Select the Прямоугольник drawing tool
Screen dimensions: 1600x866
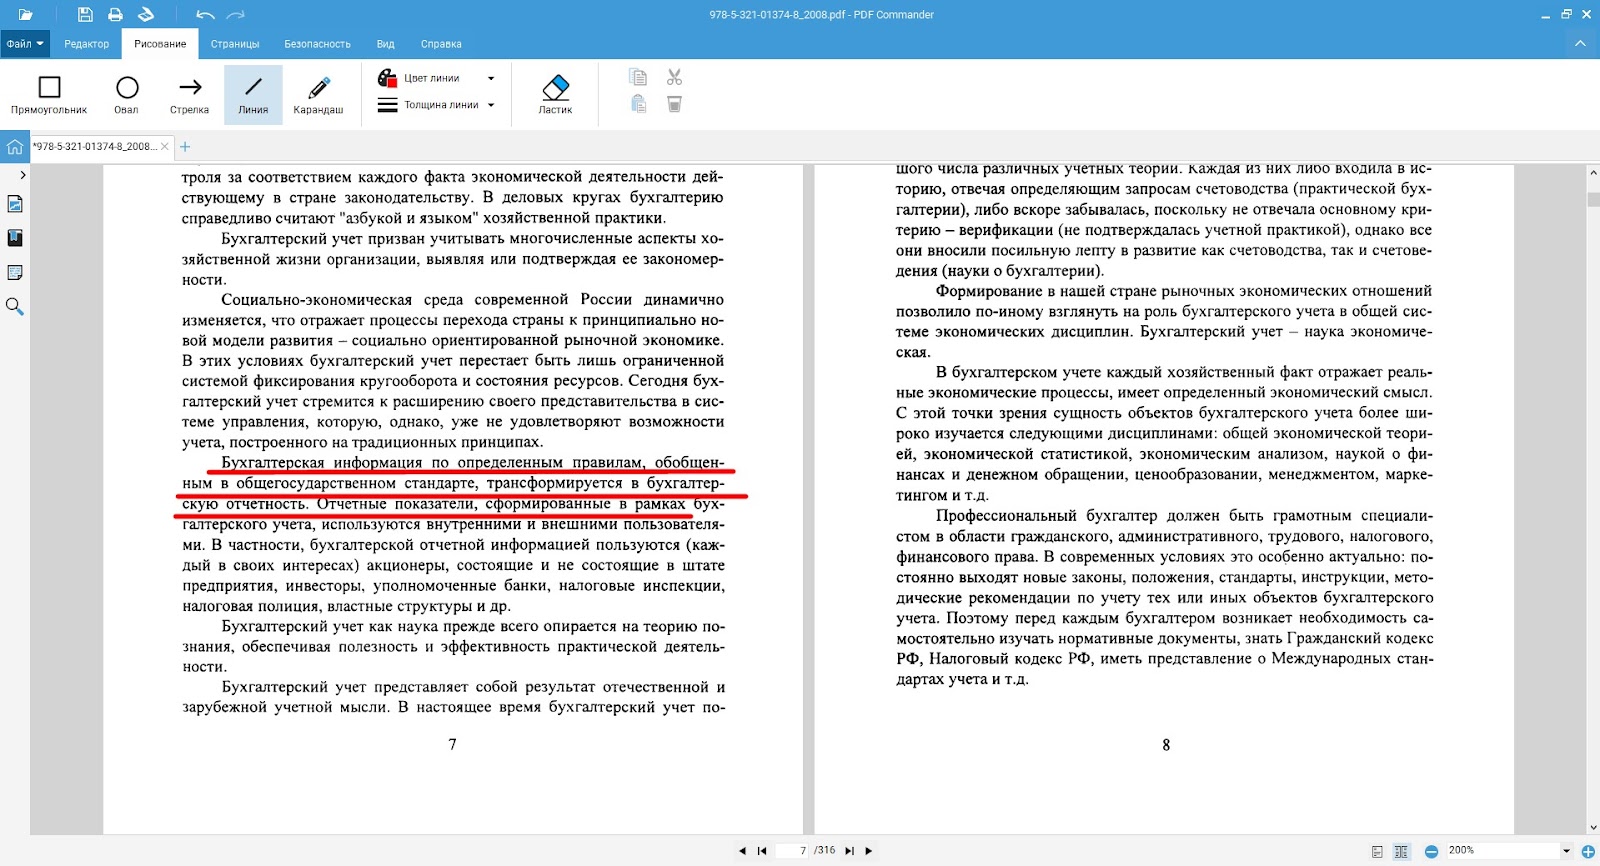click(49, 95)
